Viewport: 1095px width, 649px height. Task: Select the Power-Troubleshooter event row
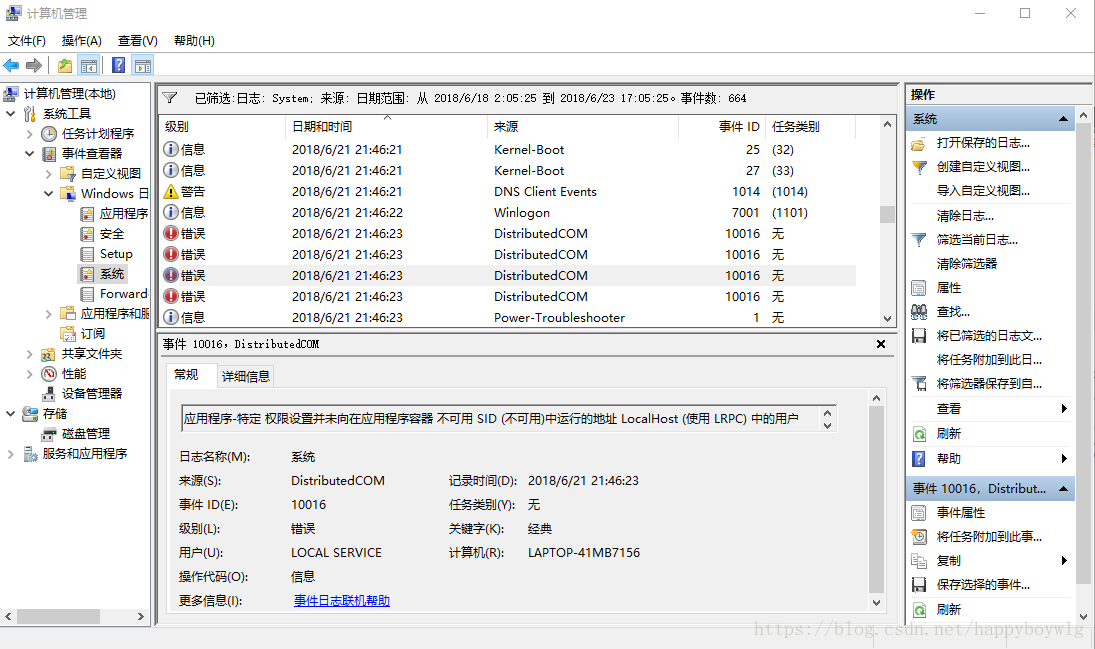tap(508, 317)
